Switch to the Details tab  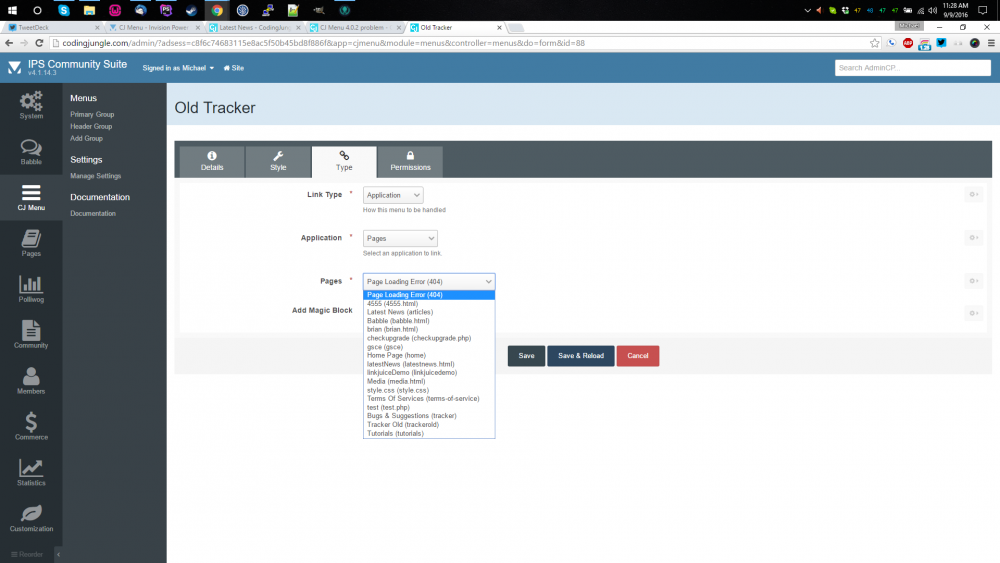tap(212, 161)
